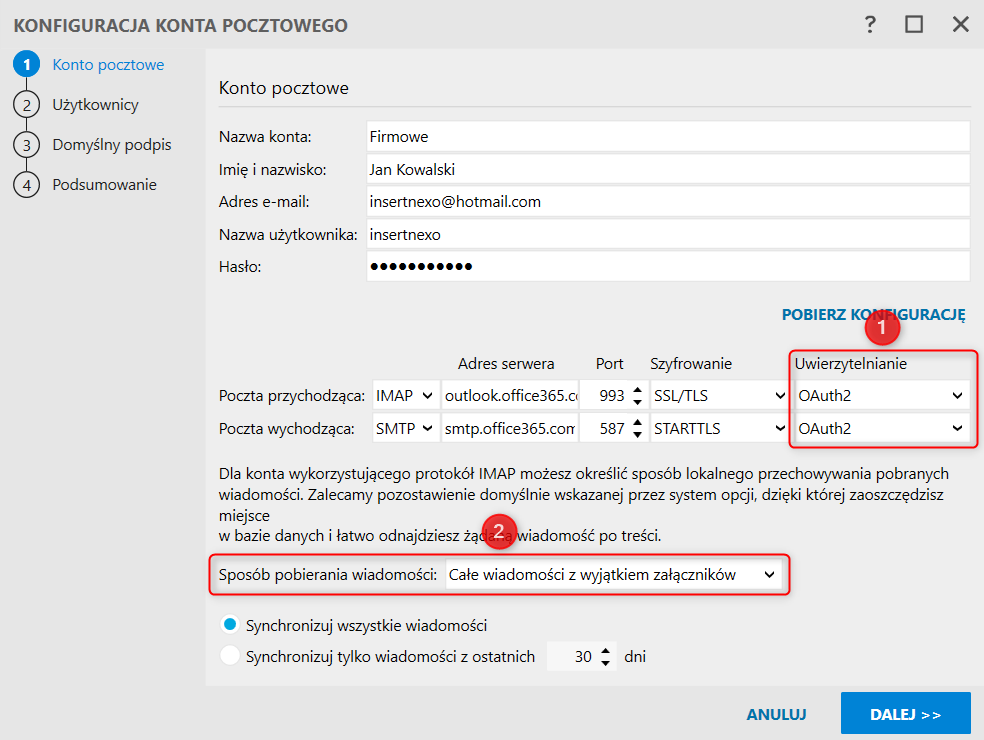Expand the SSL/TLS encryption dropdown
The height and width of the screenshot is (740, 984).
[x=719, y=396]
